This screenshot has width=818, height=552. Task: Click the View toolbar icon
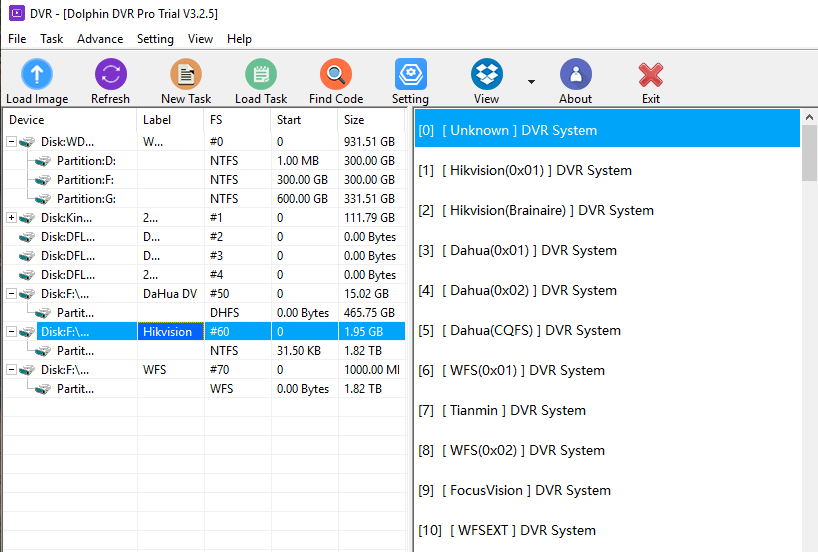pos(487,74)
